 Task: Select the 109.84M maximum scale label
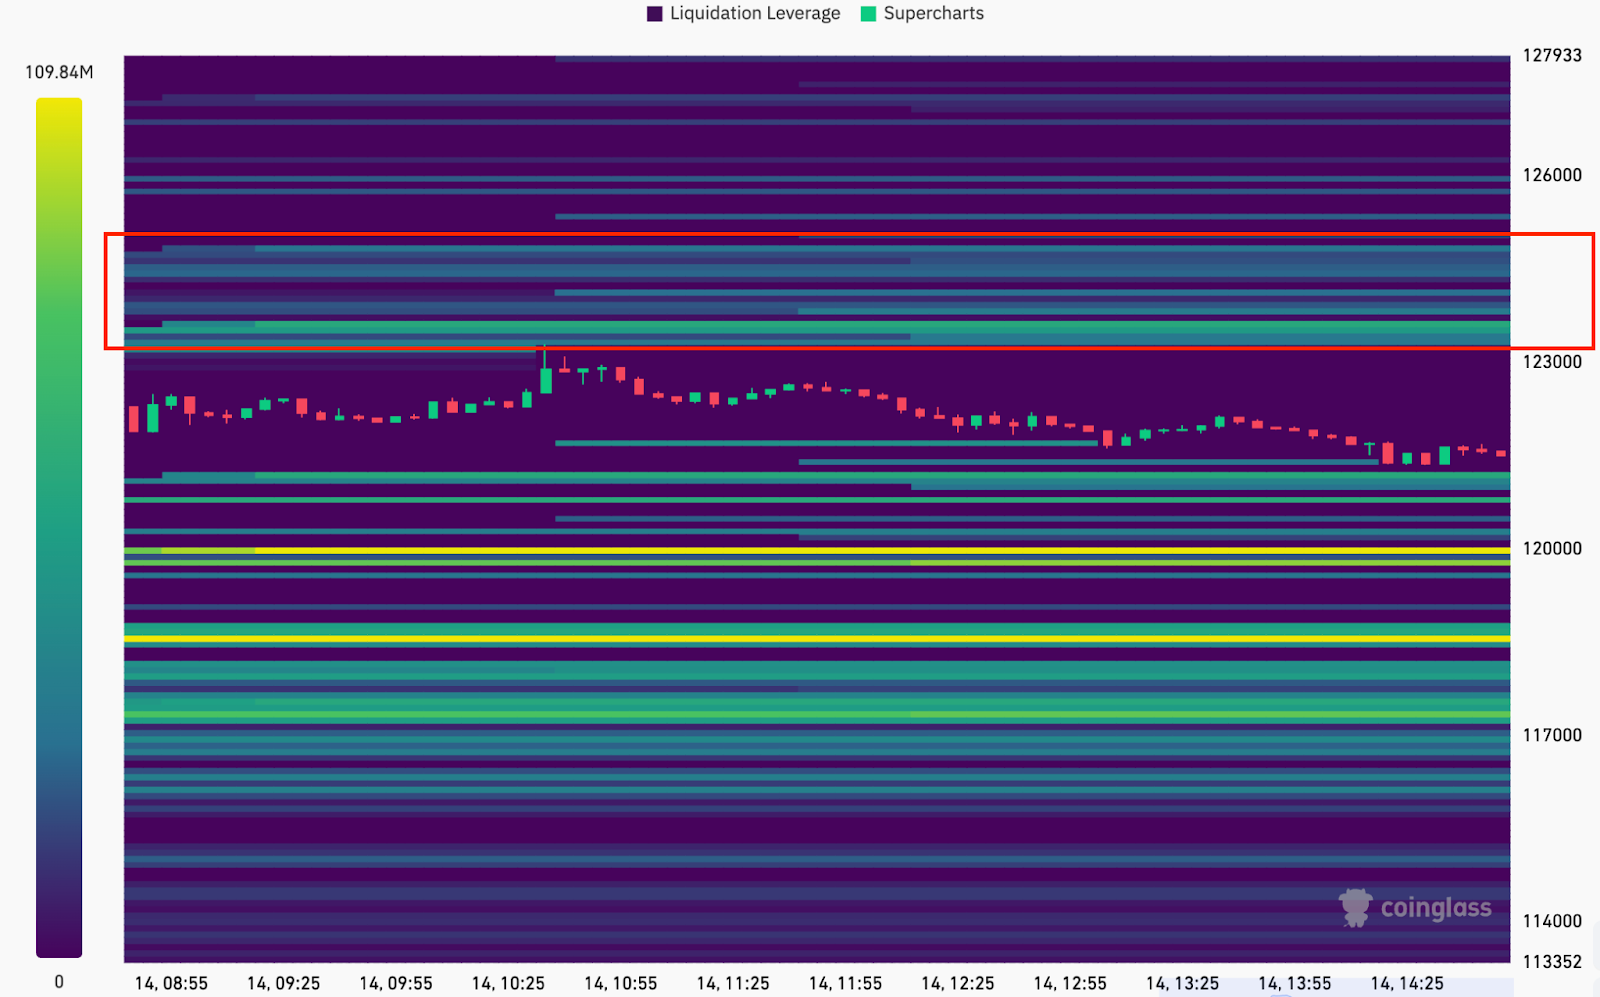tap(59, 72)
